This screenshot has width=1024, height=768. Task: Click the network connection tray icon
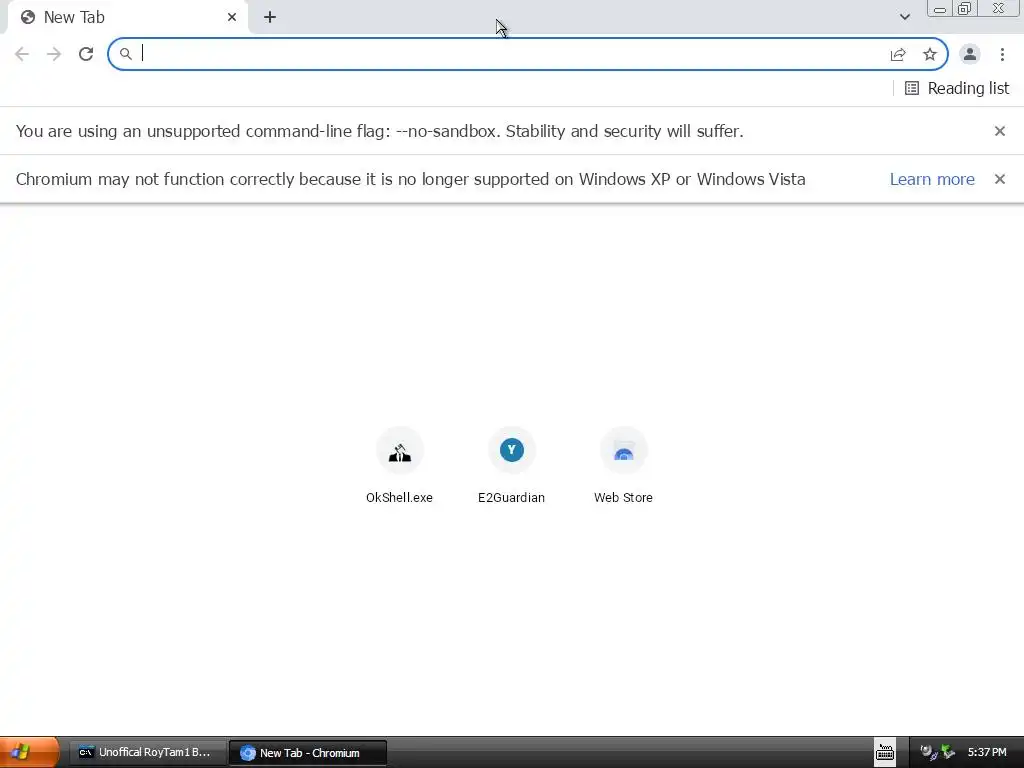(928, 752)
